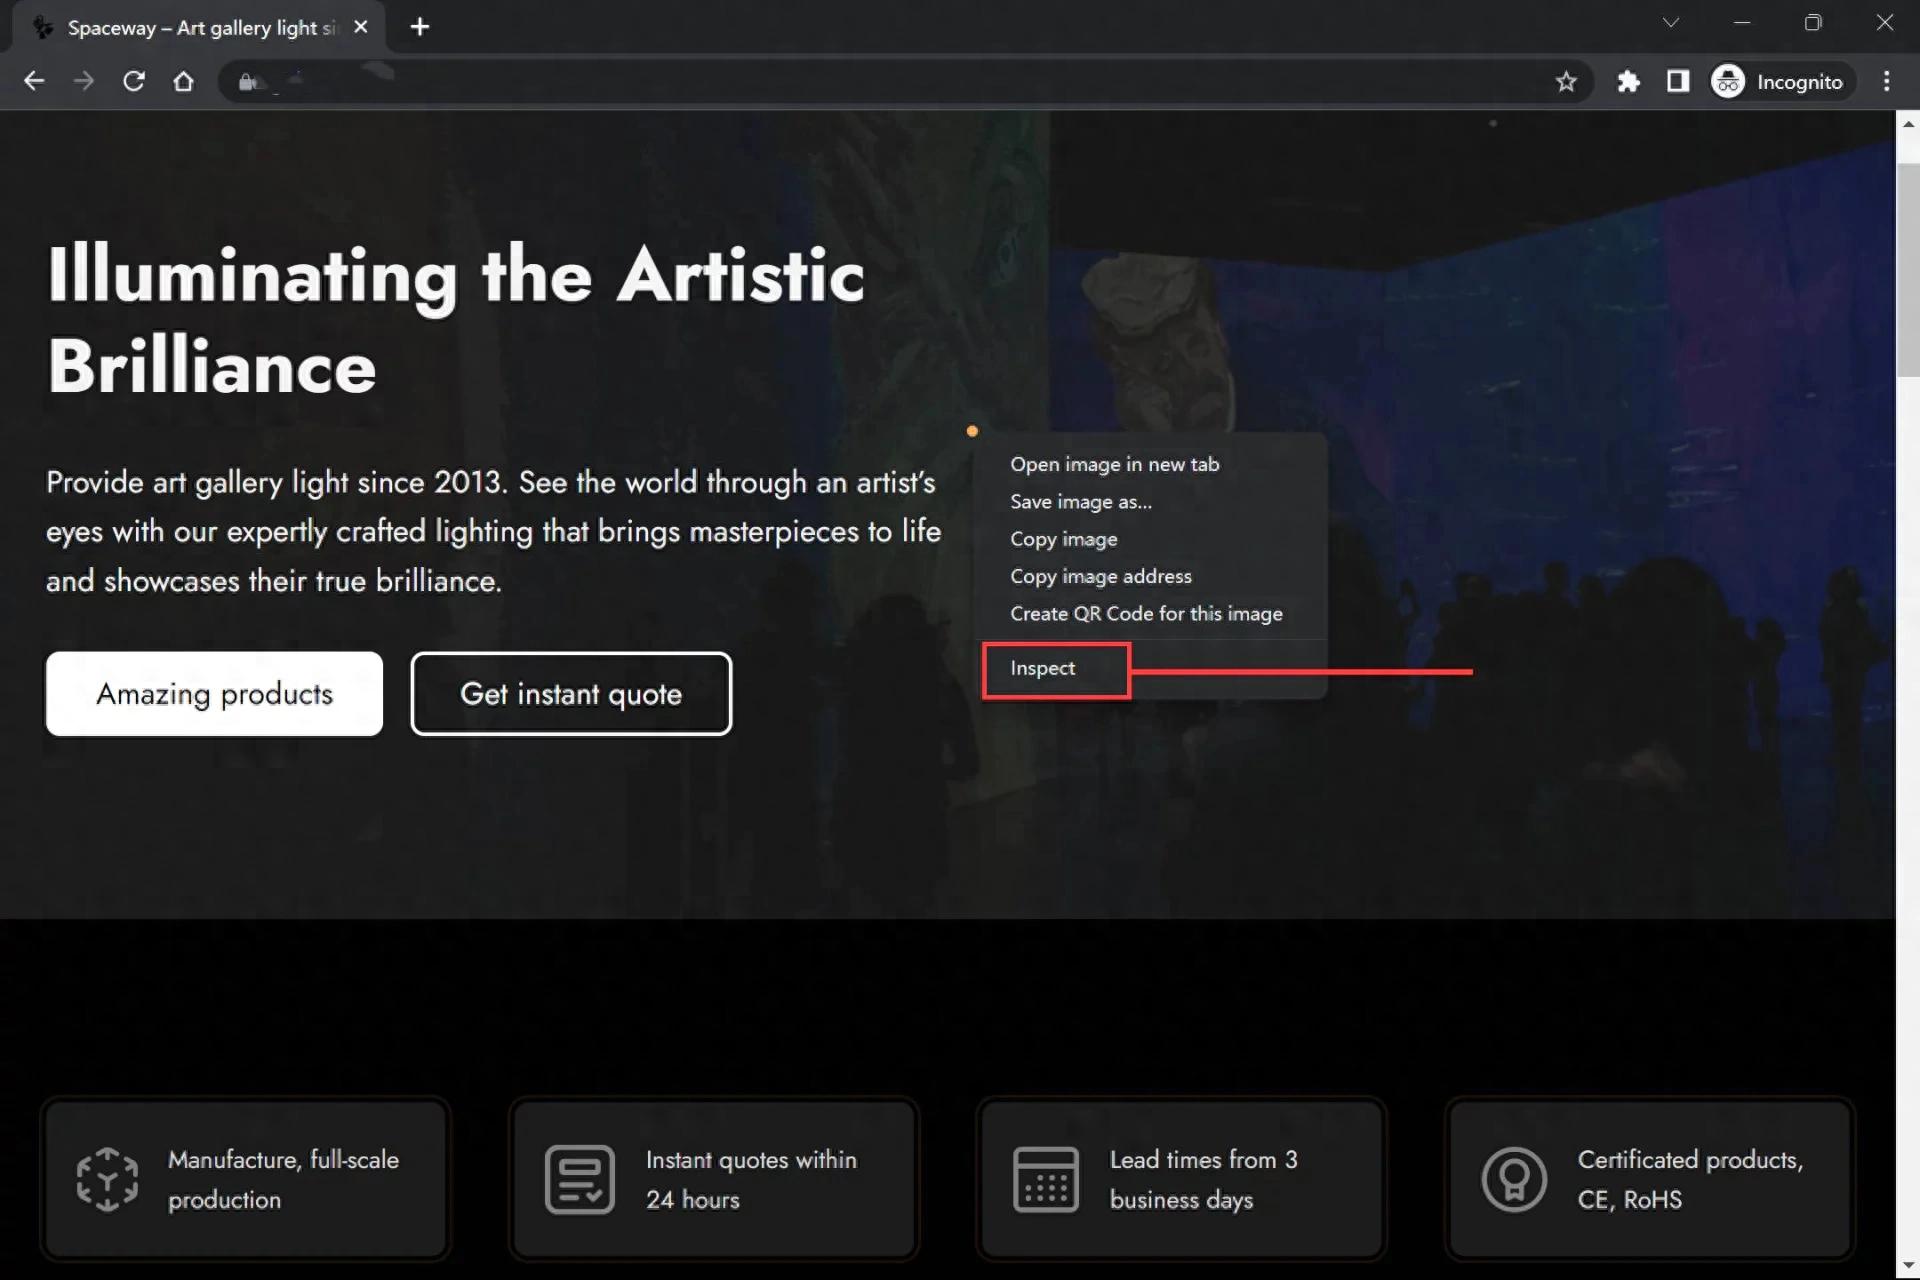Bookmark this page with star icon
1920x1280 pixels.
(x=1566, y=82)
